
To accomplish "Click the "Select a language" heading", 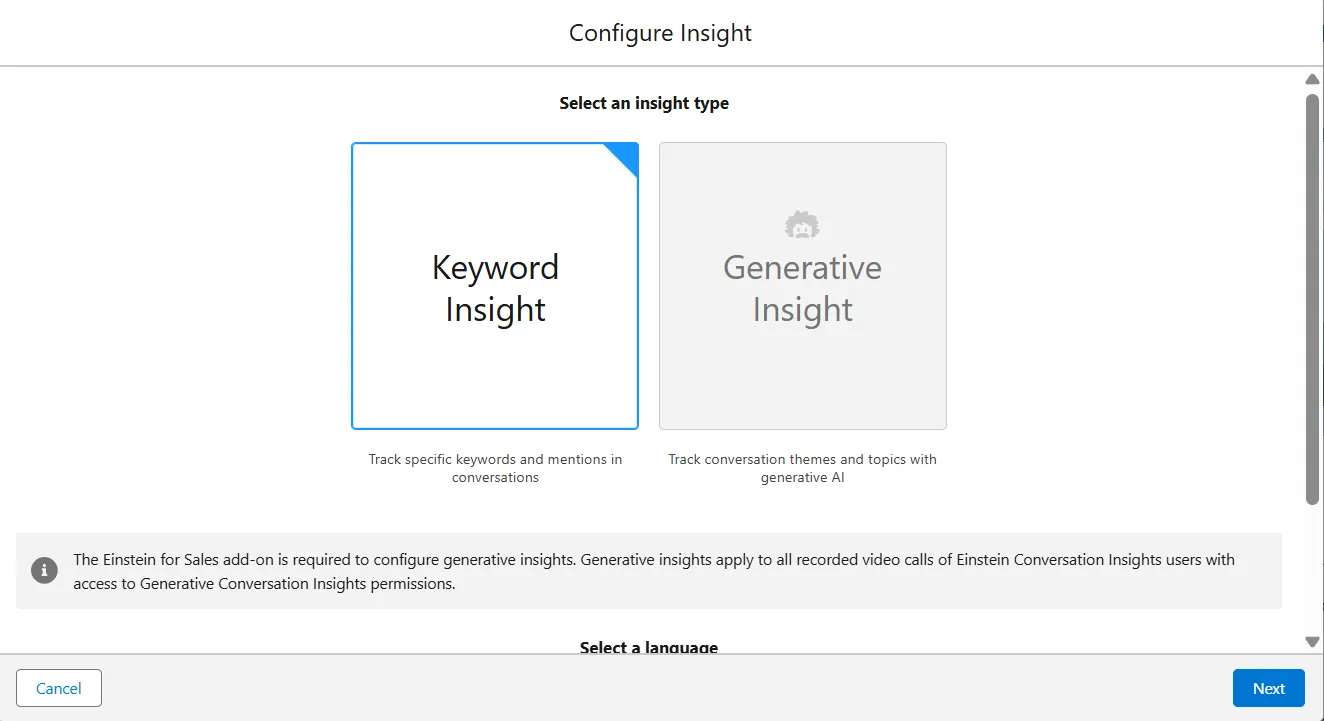I will pyautogui.click(x=648, y=647).
